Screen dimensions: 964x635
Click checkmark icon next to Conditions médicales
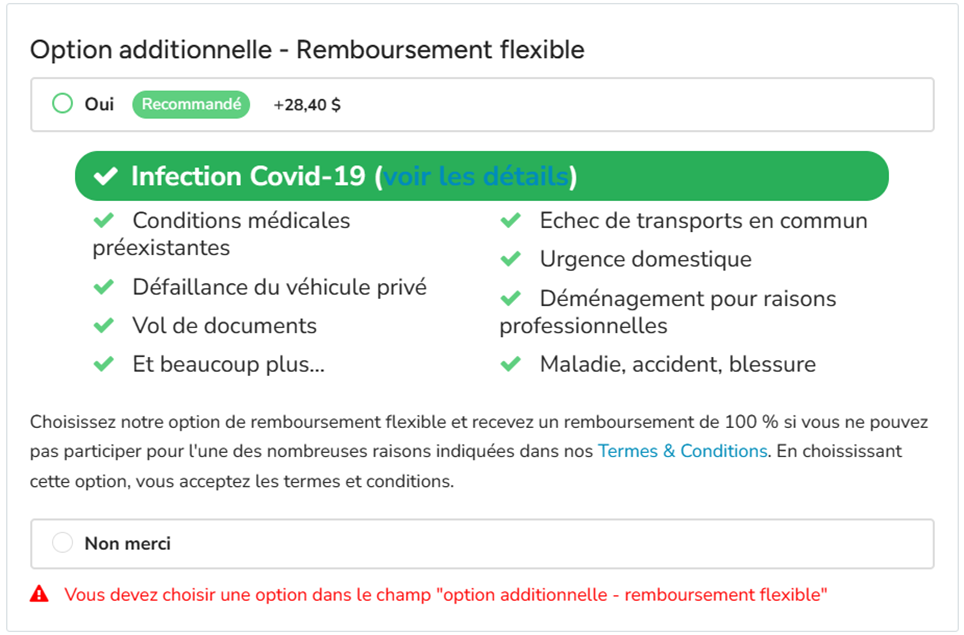pyautogui.click(x=103, y=220)
